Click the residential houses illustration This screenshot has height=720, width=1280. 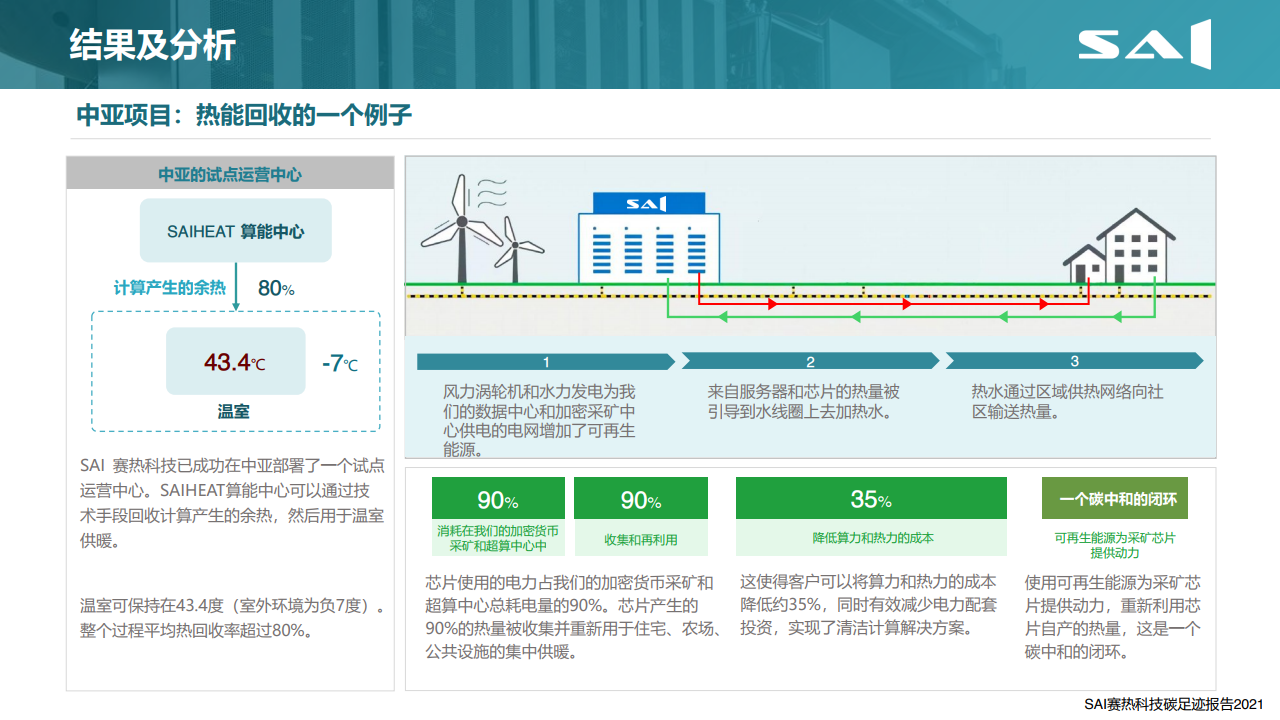(x=1119, y=246)
